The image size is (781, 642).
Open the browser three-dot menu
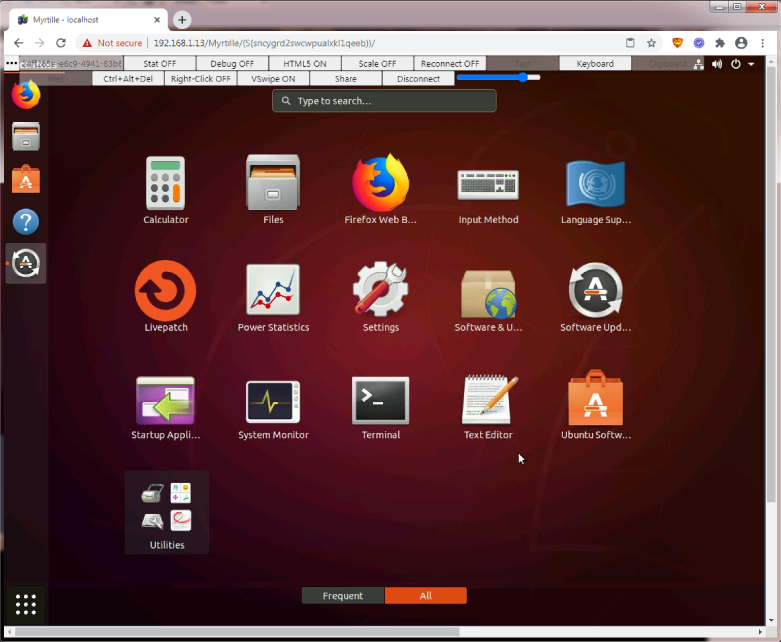763,43
